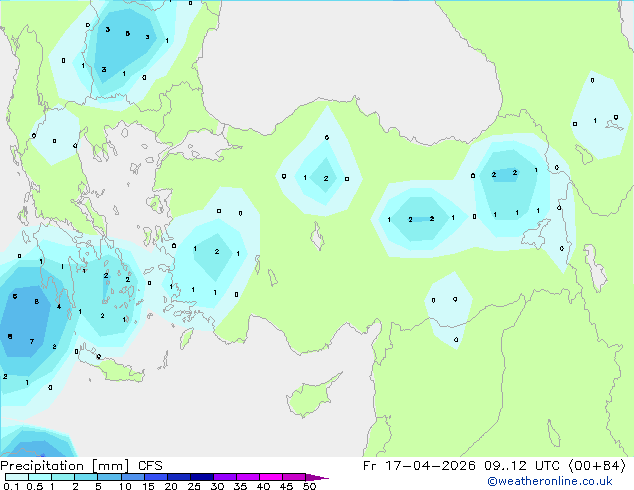Click the '40' legend label
Viewport: 634px width, 490px height.
[264, 486]
